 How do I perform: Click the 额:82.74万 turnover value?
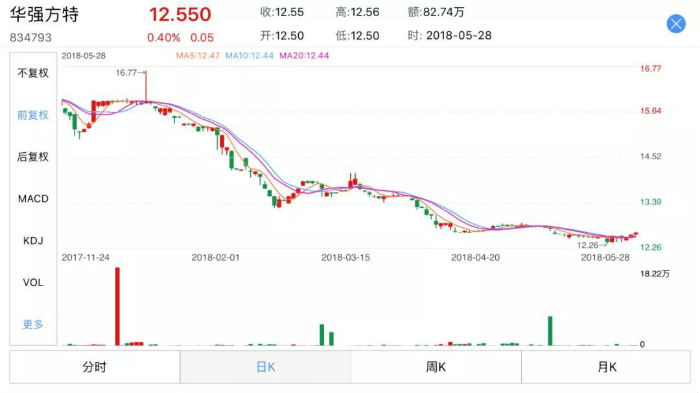coord(436,12)
